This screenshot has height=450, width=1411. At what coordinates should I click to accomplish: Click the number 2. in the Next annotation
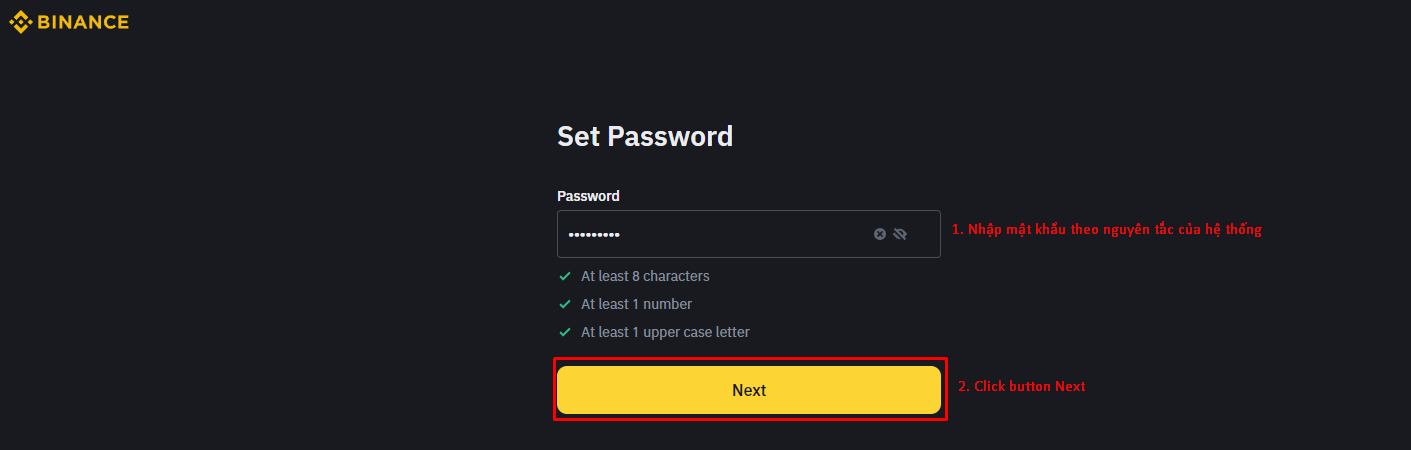(964, 386)
